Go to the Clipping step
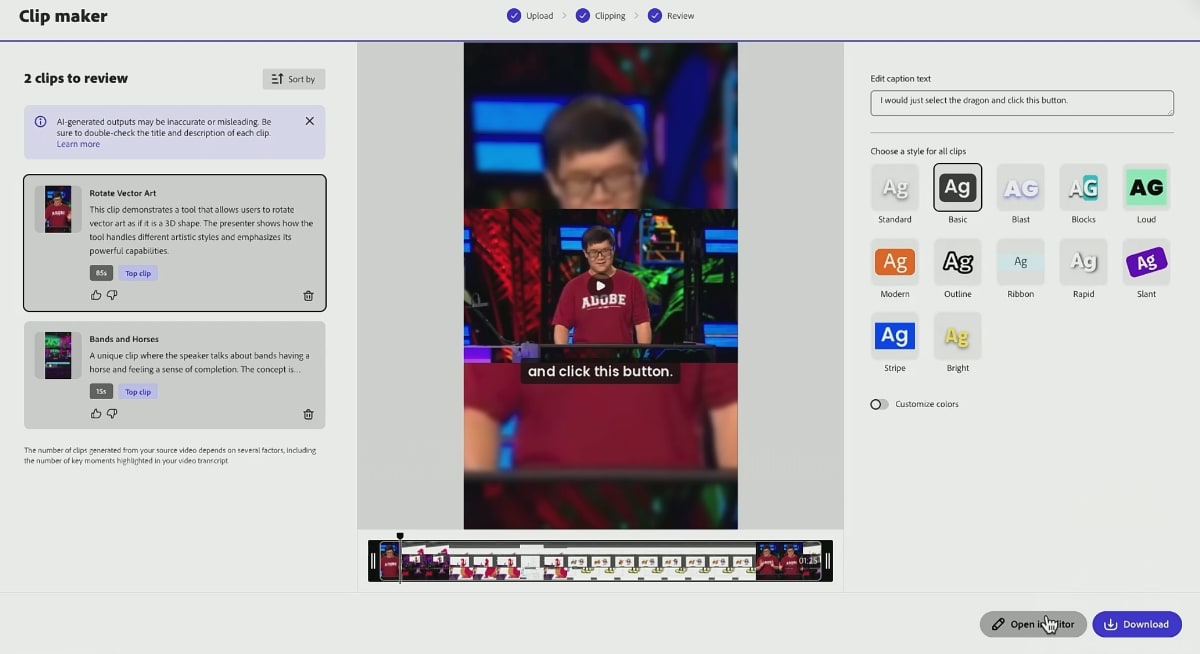Image resolution: width=1200 pixels, height=654 pixels. click(x=601, y=15)
